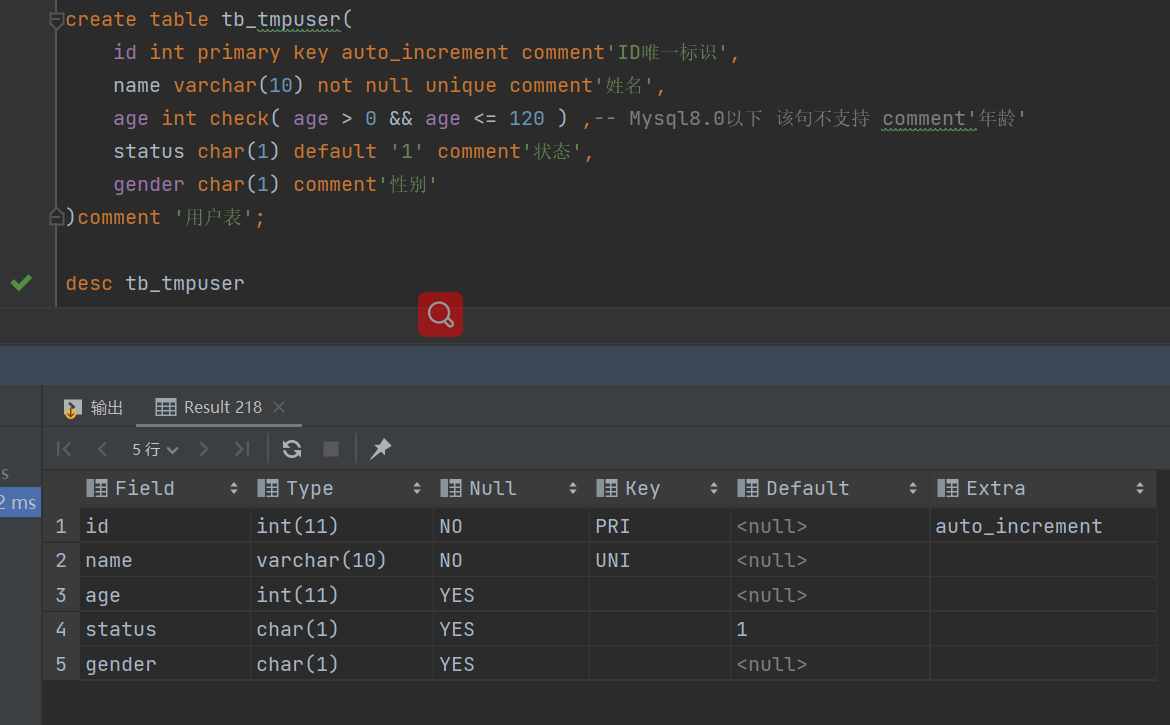
Task: Close the Result 218 tab
Action: [x=279, y=407]
